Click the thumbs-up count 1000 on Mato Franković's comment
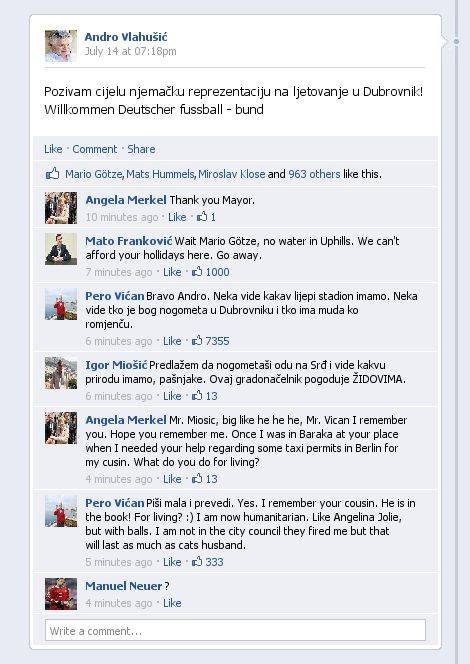470x664 pixels. pyautogui.click(x=210, y=272)
